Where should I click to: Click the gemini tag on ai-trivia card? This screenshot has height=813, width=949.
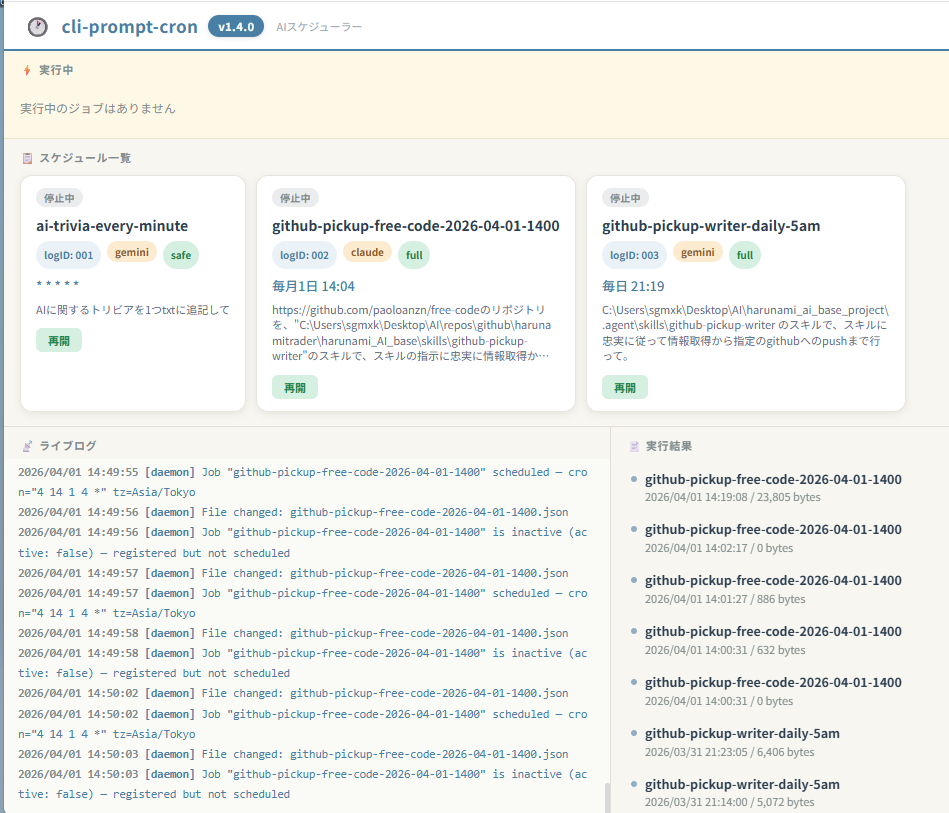click(x=132, y=252)
